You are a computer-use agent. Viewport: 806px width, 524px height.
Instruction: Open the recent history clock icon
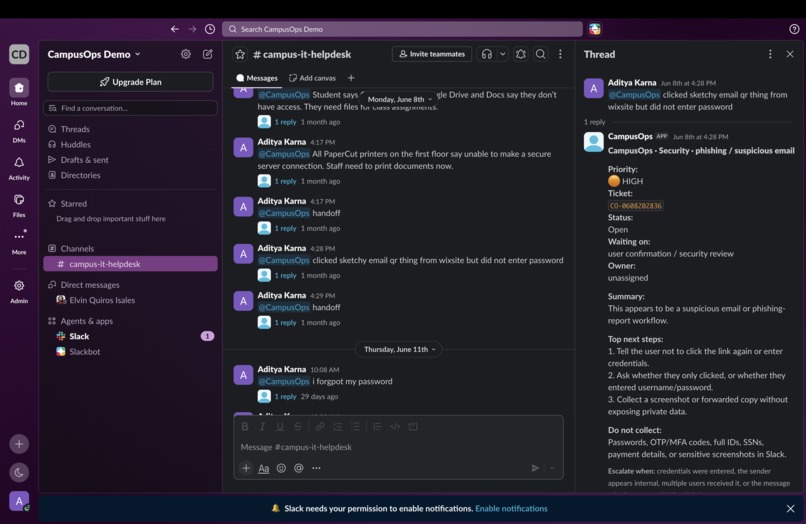(x=210, y=29)
